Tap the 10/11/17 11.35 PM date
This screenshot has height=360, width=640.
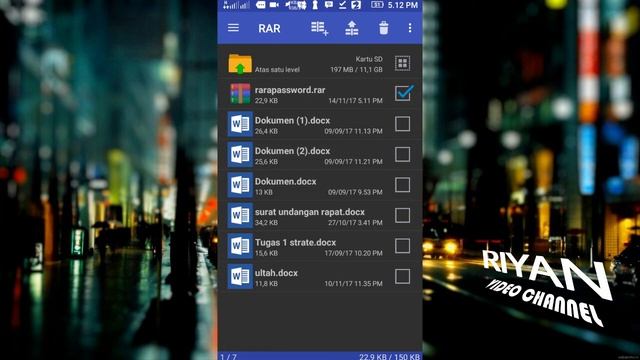pos(353,283)
